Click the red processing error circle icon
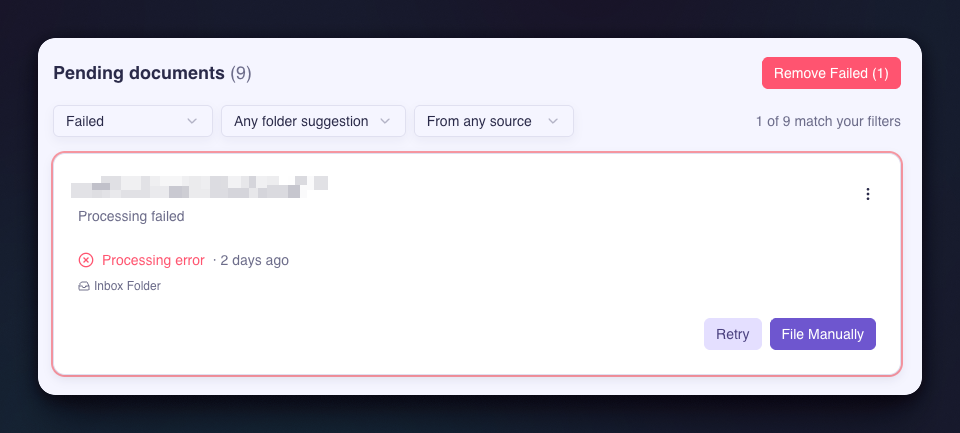The width and height of the screenshot is (960, 433). (86, 260)
